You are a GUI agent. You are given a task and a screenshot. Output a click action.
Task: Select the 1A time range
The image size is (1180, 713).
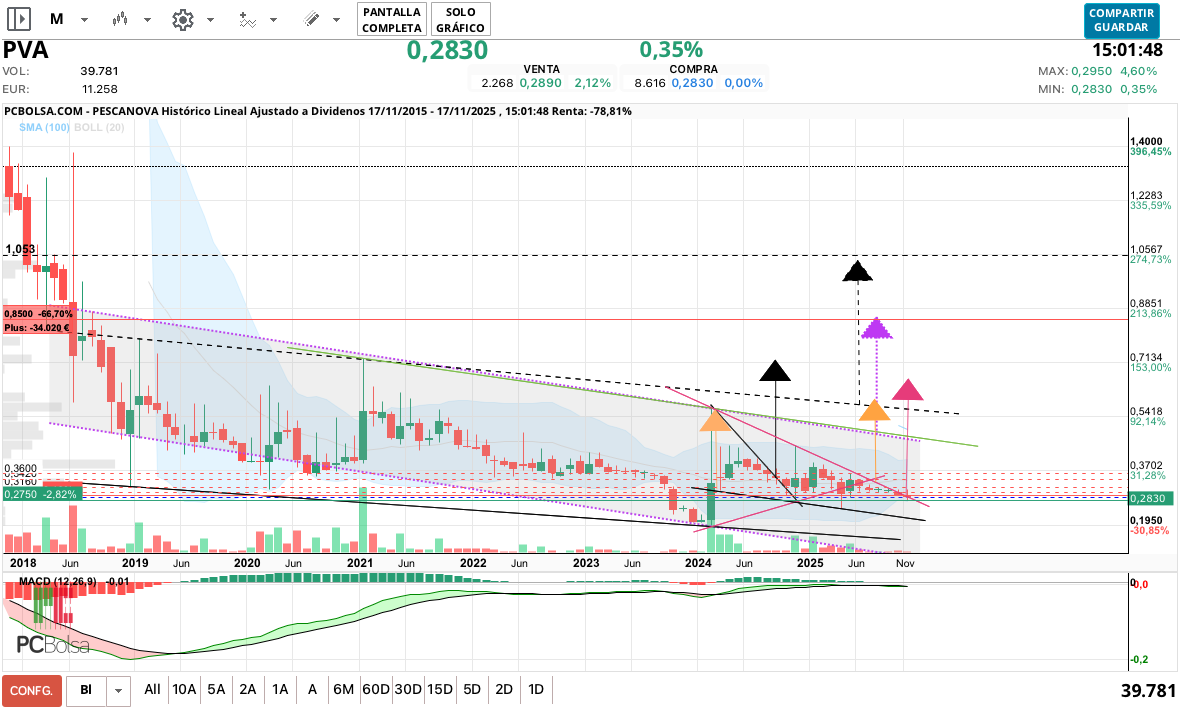(280, 690)
